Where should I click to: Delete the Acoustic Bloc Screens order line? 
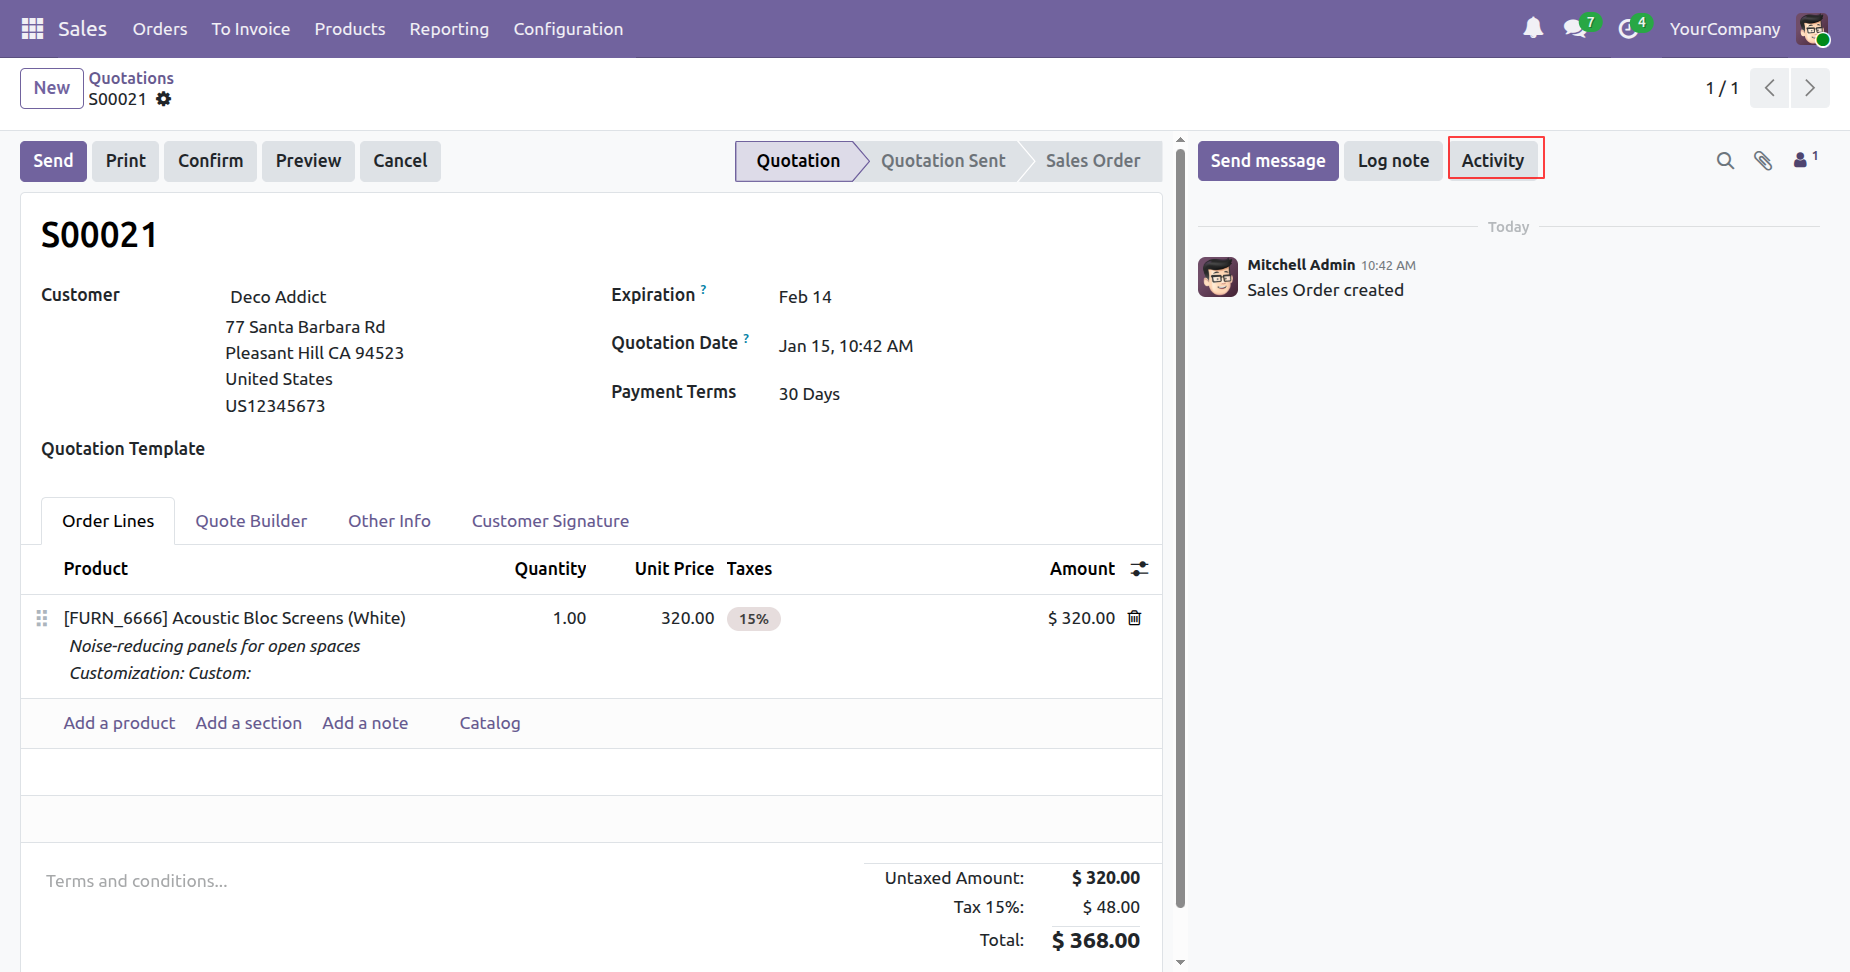[x=1134, y=618]
